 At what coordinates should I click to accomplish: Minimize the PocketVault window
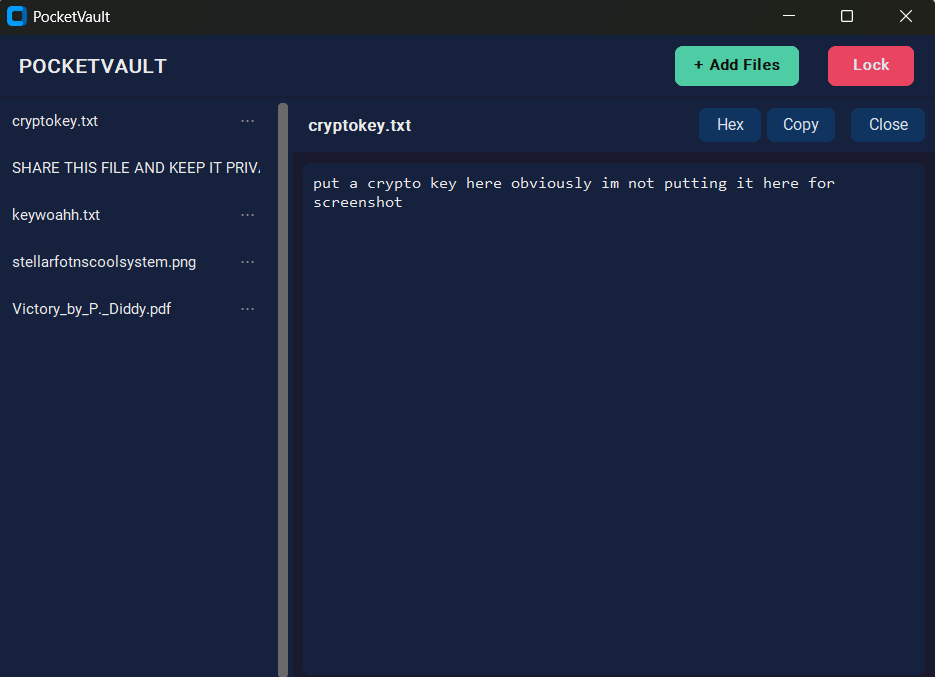point(789,16)
